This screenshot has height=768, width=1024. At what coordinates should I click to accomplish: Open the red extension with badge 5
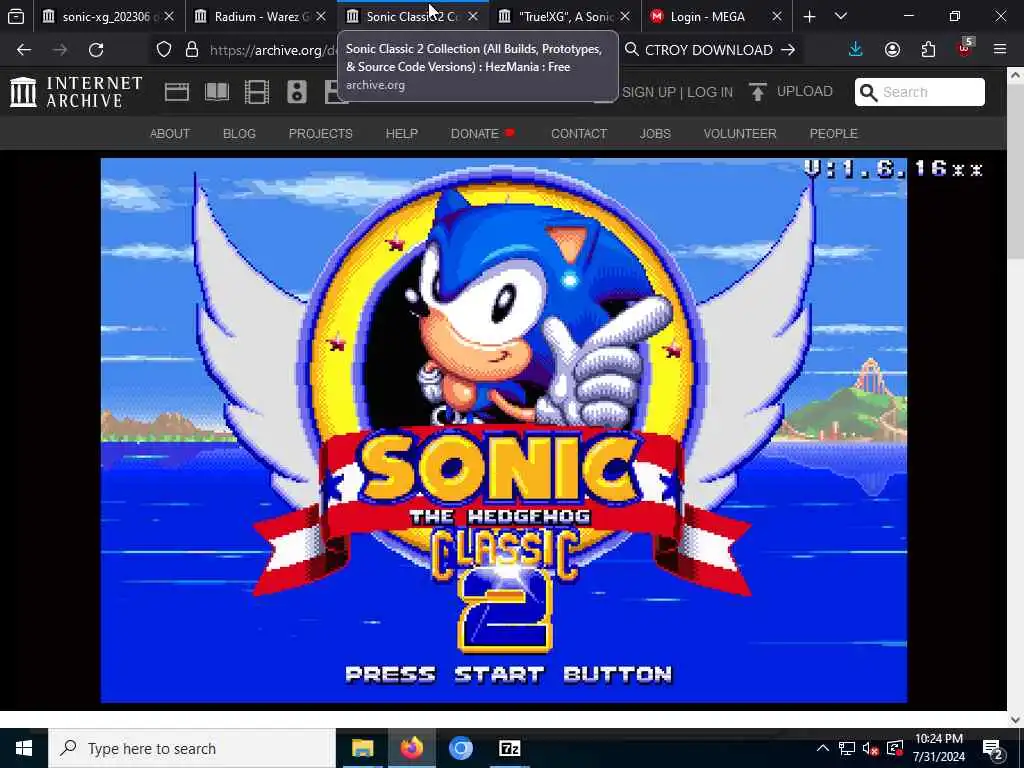965,48
